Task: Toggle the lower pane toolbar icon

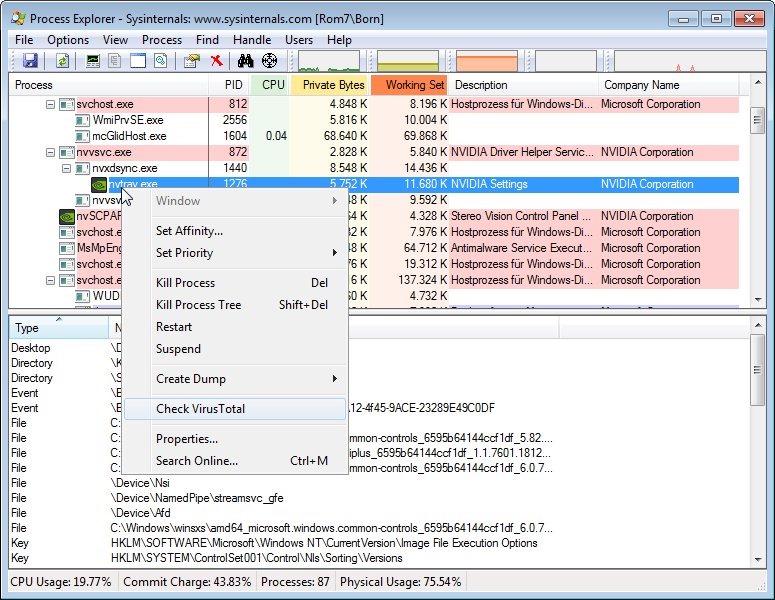Action: [x=138, y=61]
